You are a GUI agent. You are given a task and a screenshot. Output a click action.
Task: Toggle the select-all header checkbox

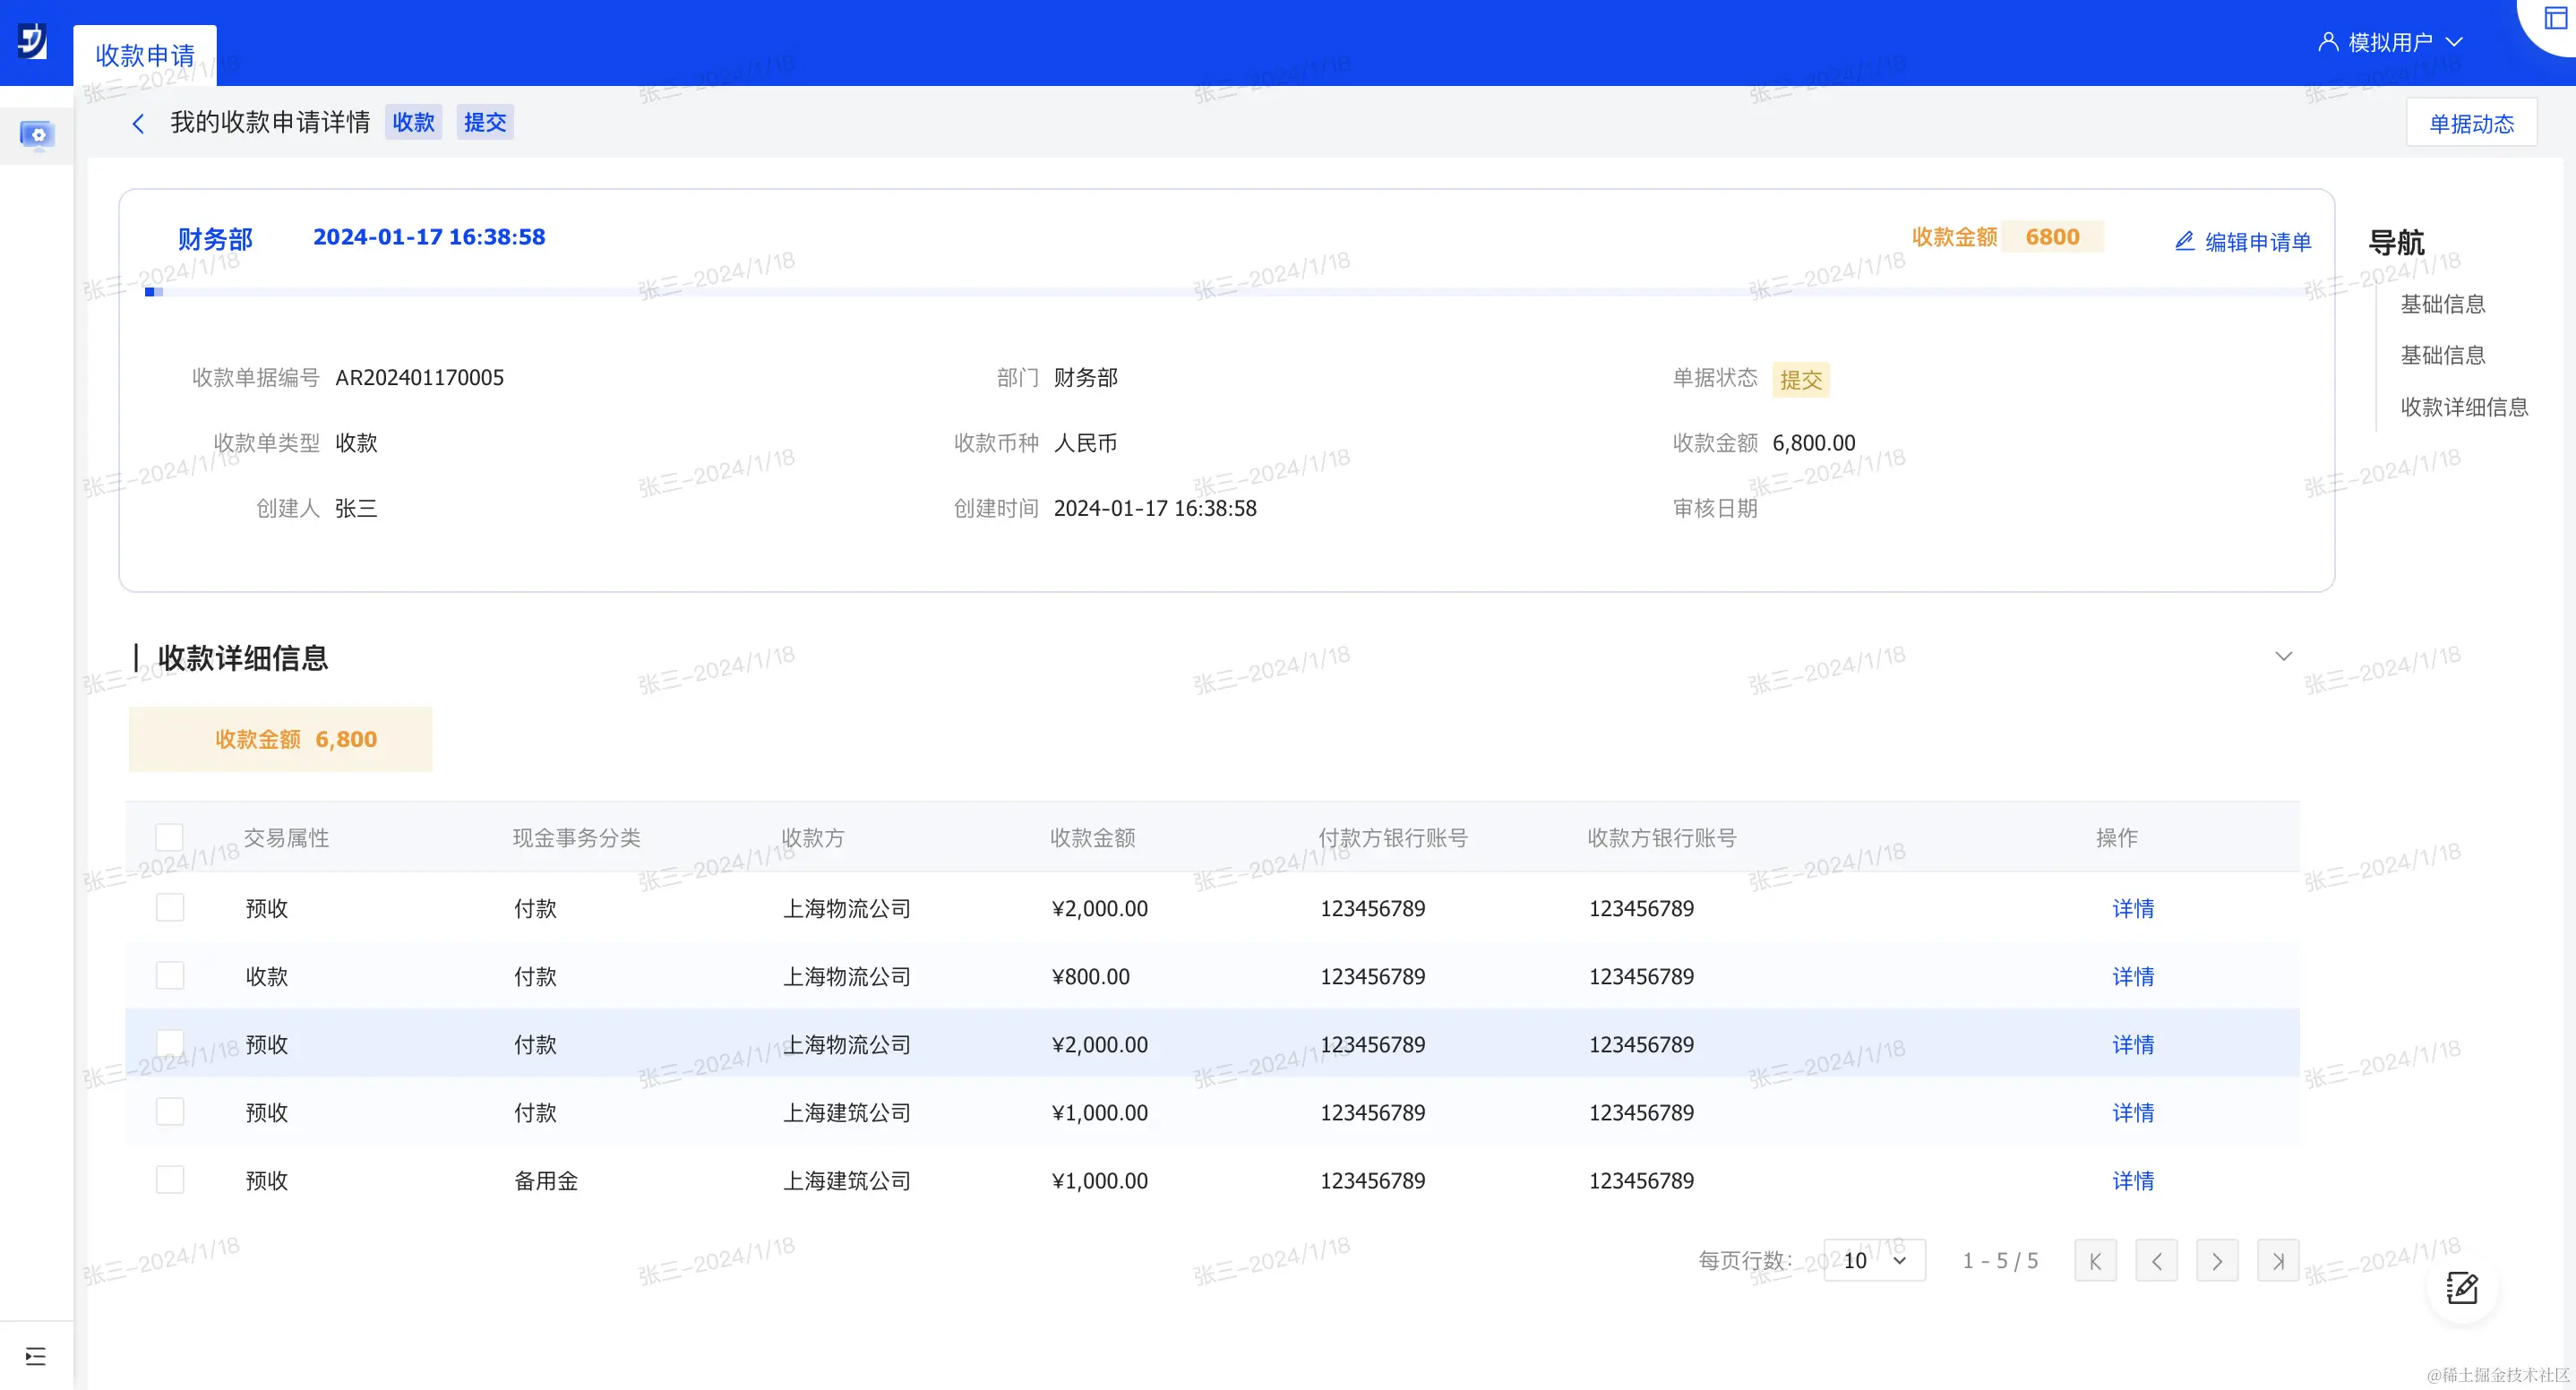point(170,837)
